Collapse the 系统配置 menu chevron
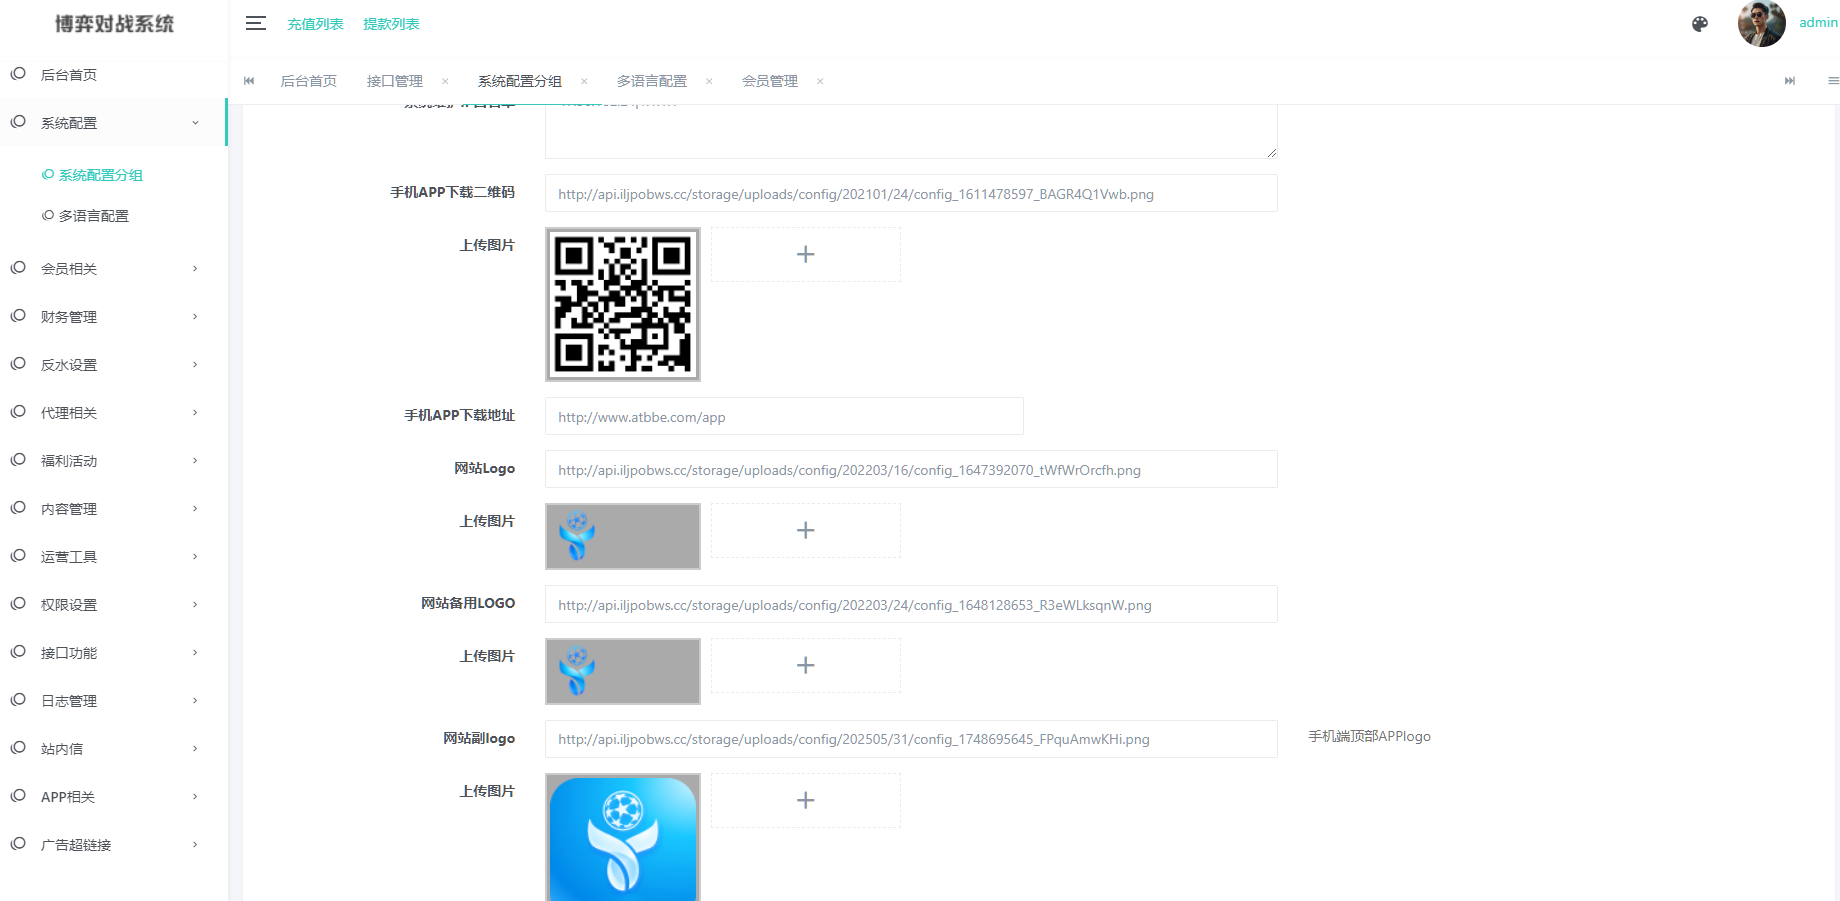The width and height of the screenshot is (1840, 901). click(195, 122)
